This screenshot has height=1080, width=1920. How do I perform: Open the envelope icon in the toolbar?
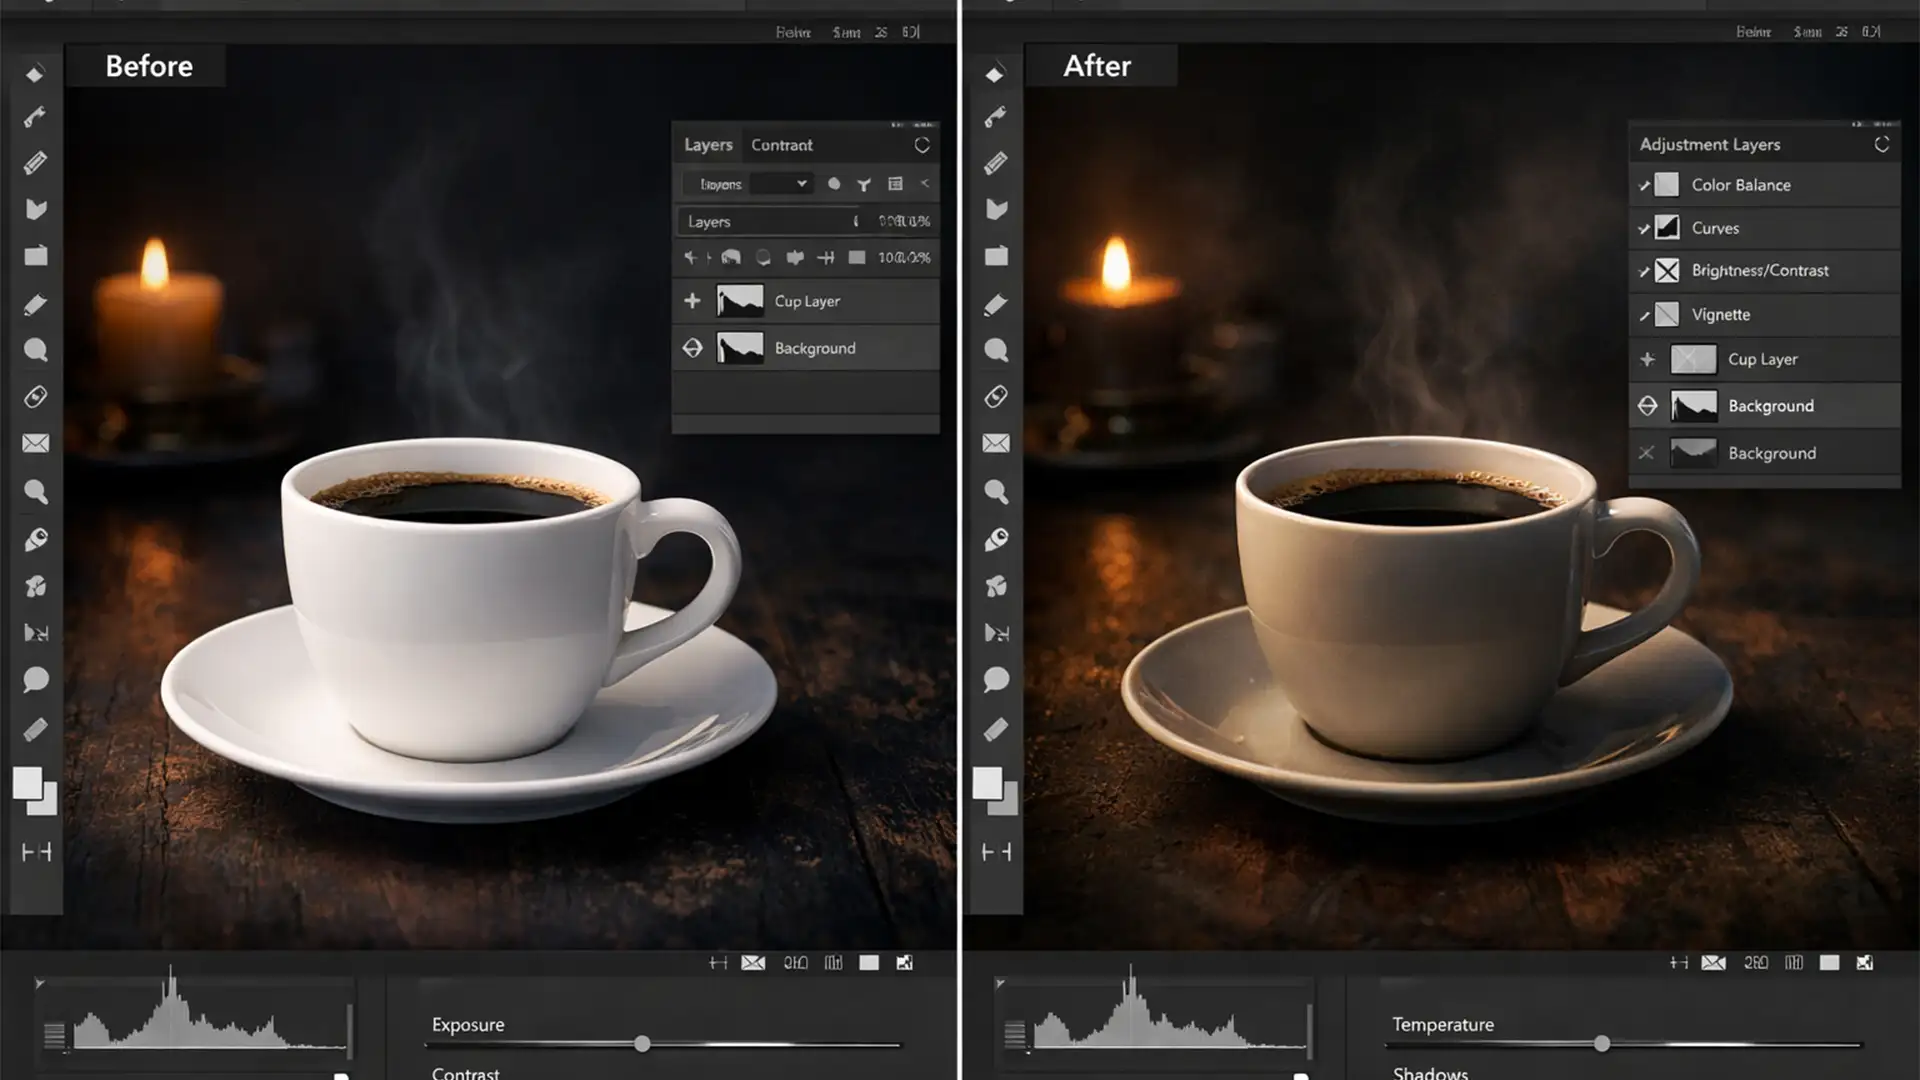36,443
